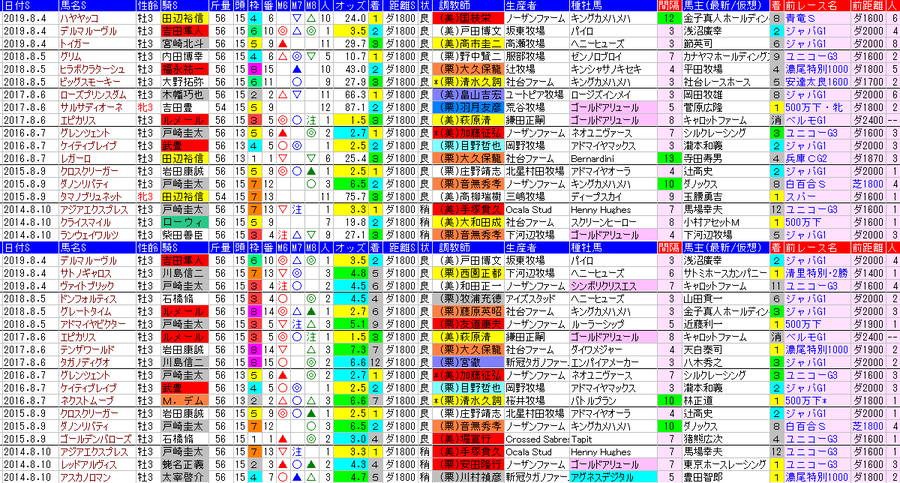The width and height of the screenshot is (900, 483).
Task: Click magenta frame 8 cell in グレートタイム row
Action: pyautogui.click(x=254, y=312)
